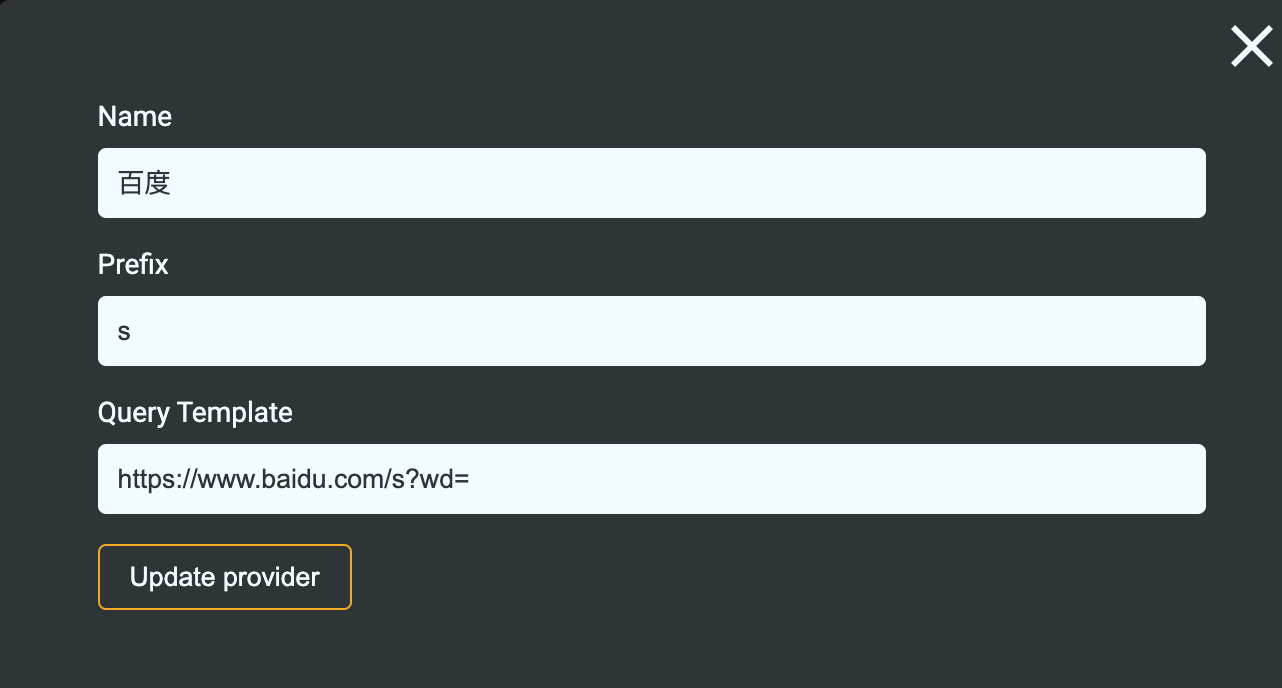Click the Name input field
The height and width of the screenshot is (688, 1282).
pos(651,183)
